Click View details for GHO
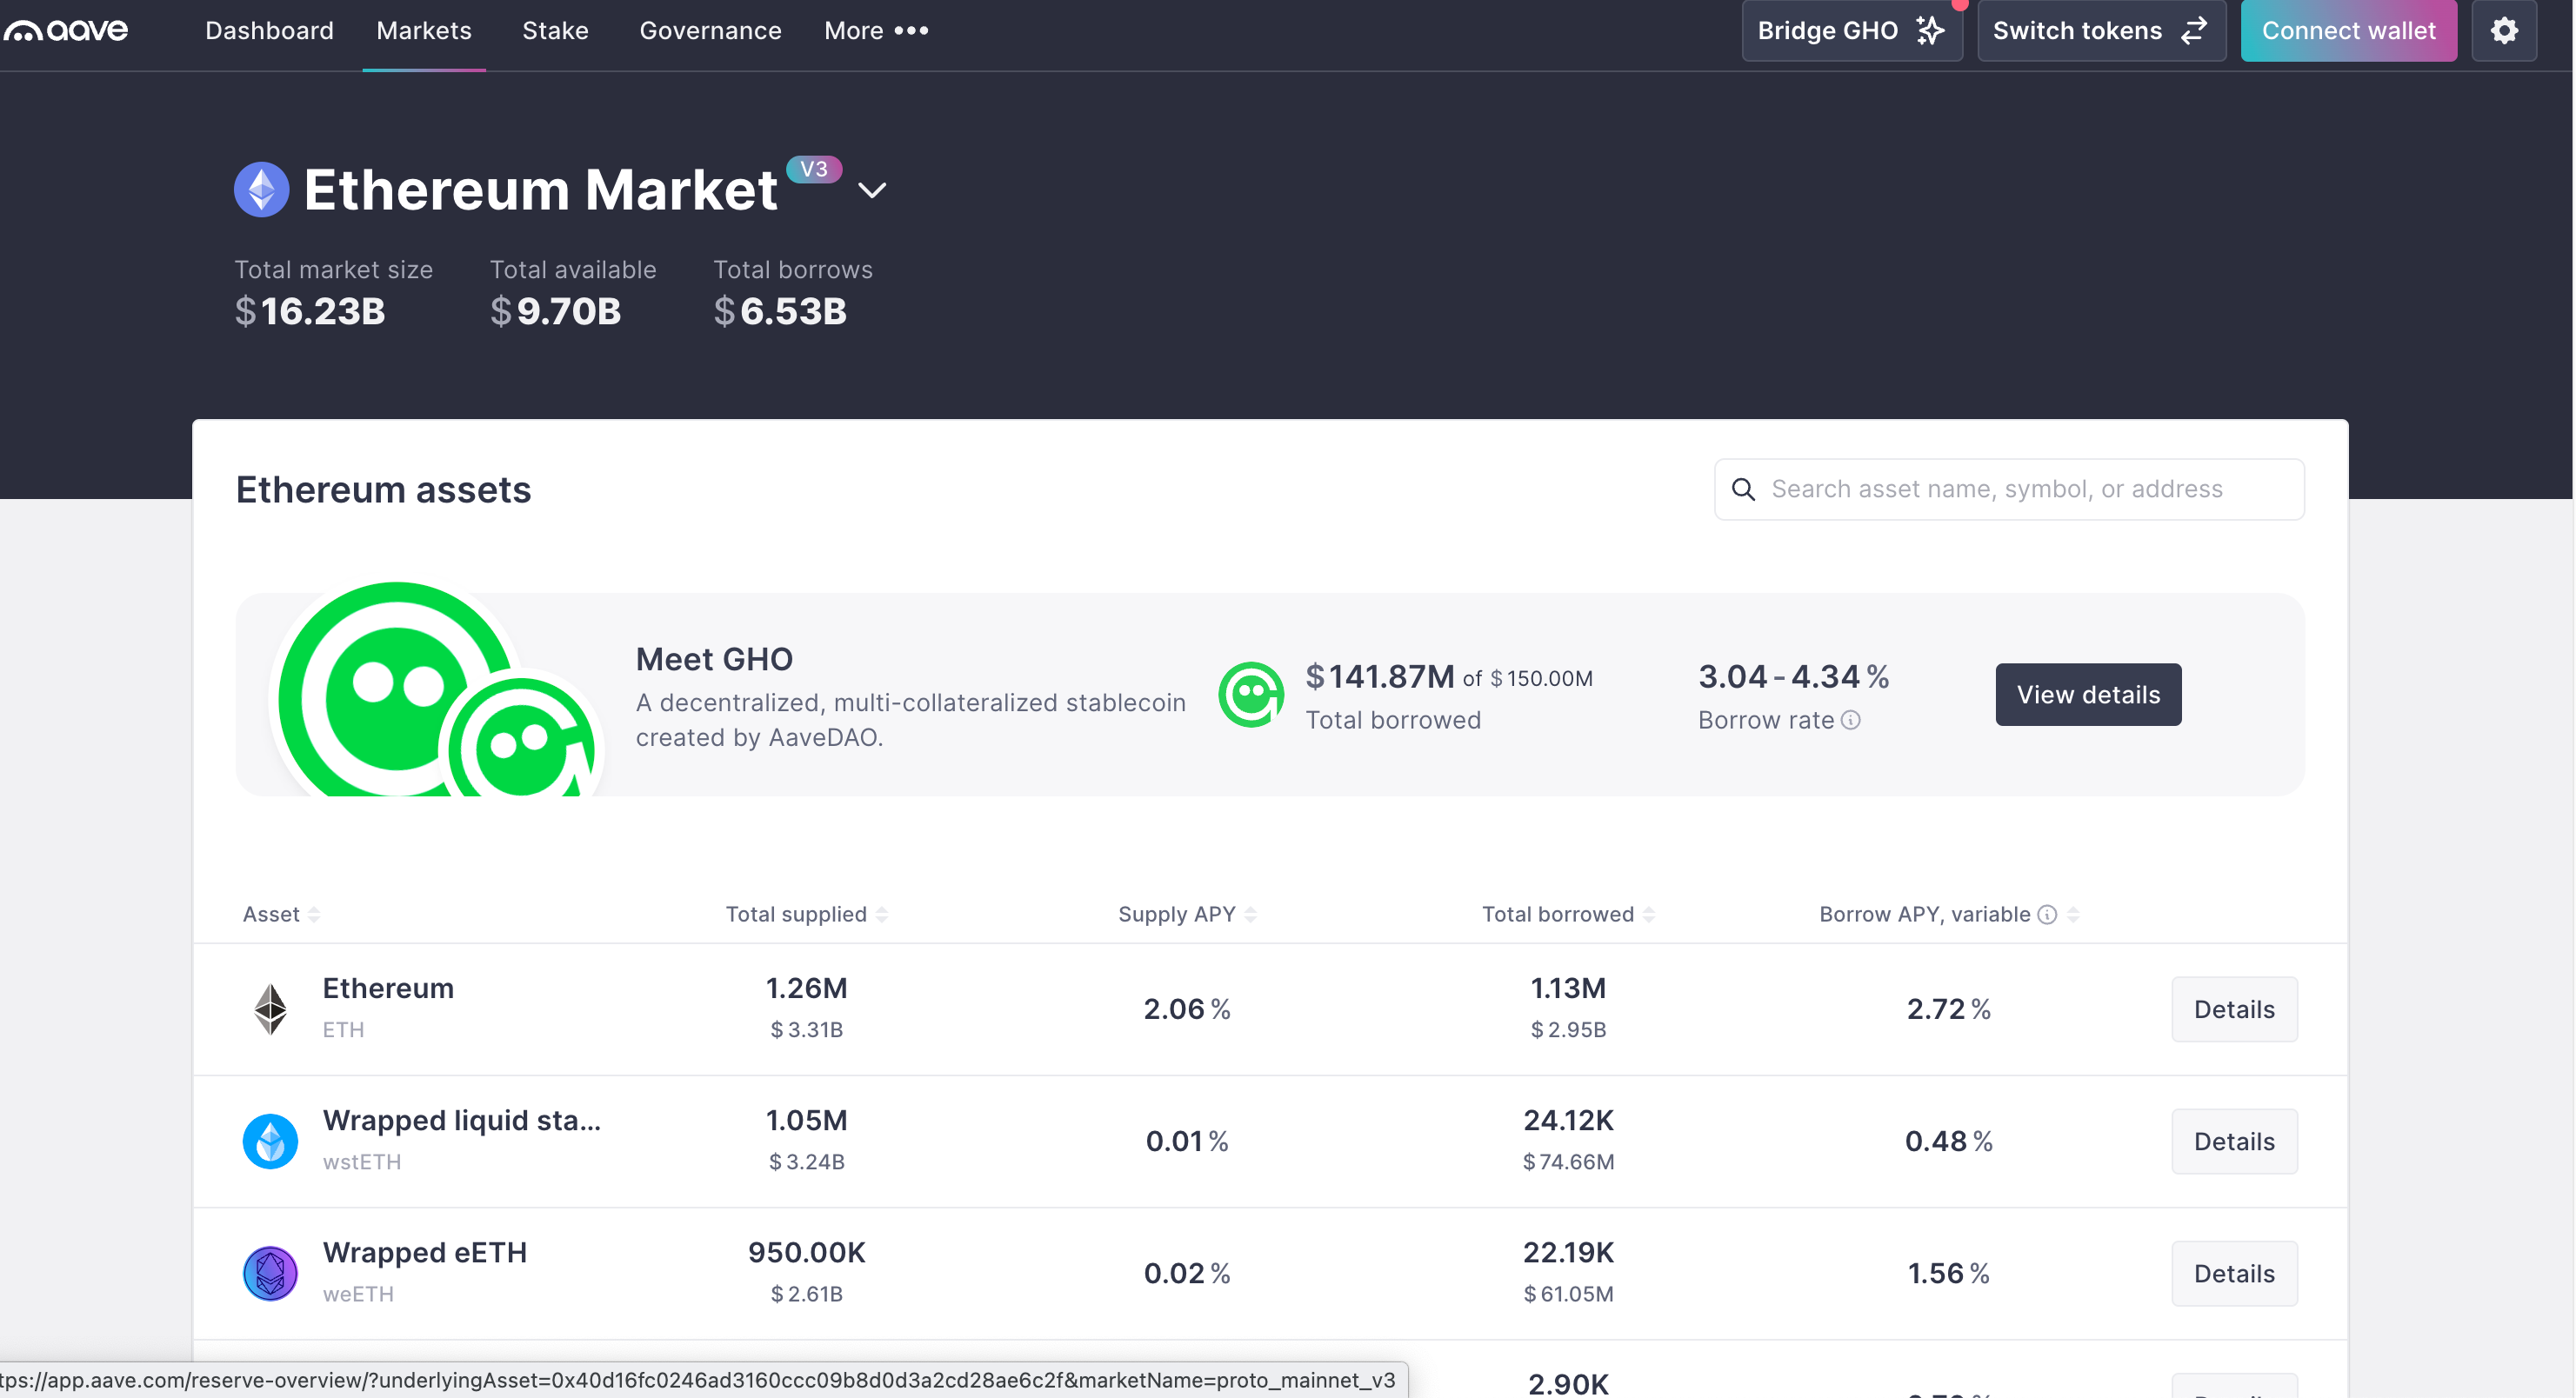 coord(2088,694)
